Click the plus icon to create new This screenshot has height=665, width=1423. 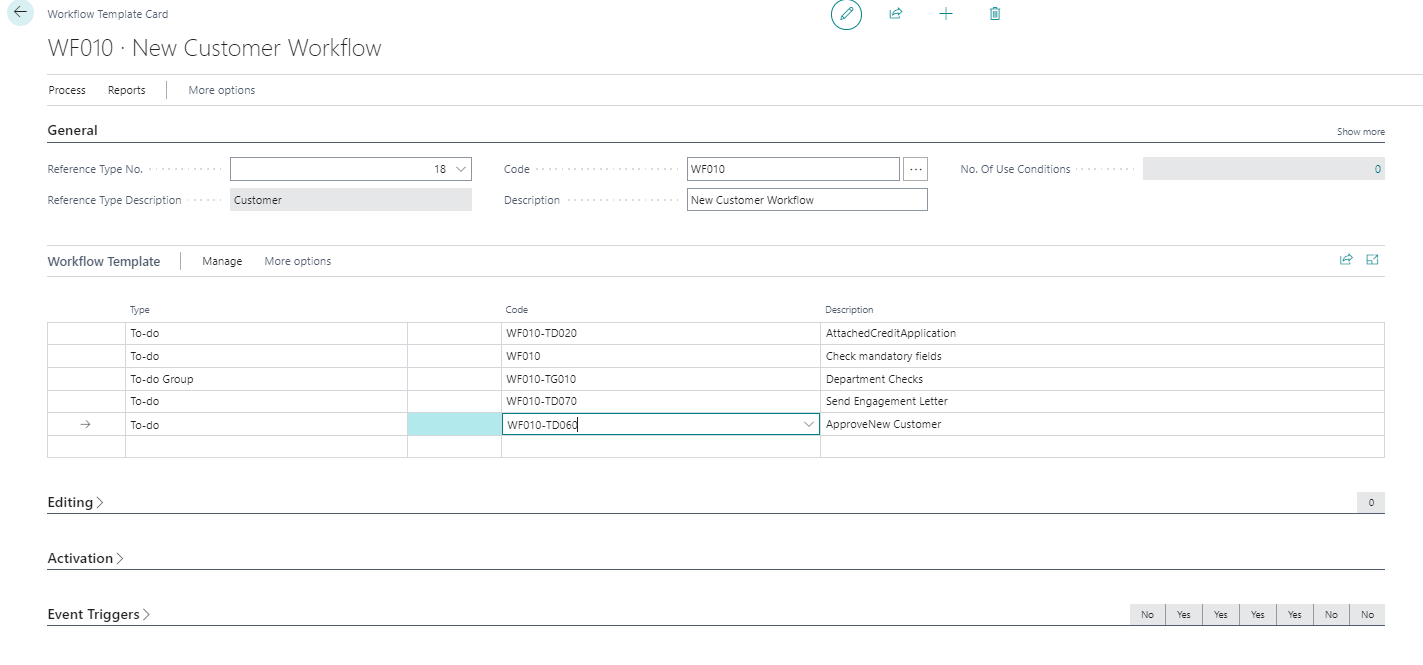(x=946, y=14)
